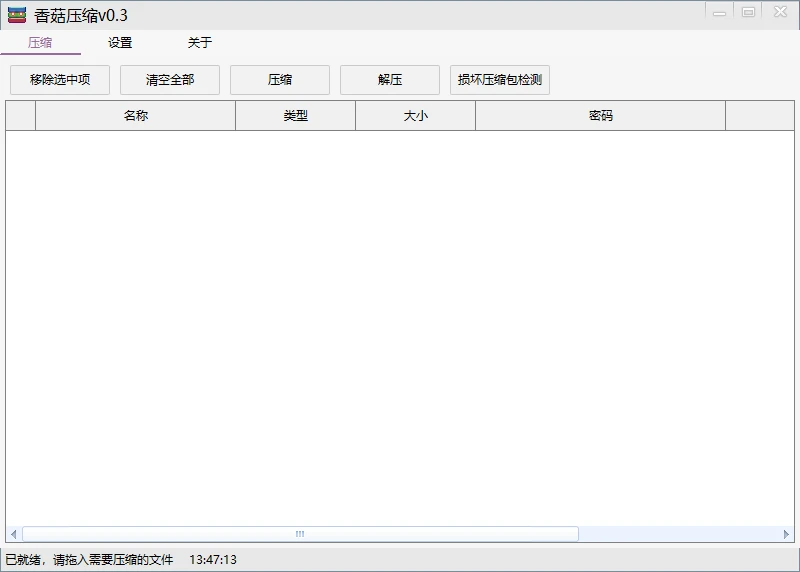Click the 解压 button
The height and width of the screenshot is (572, 800).
390,80
